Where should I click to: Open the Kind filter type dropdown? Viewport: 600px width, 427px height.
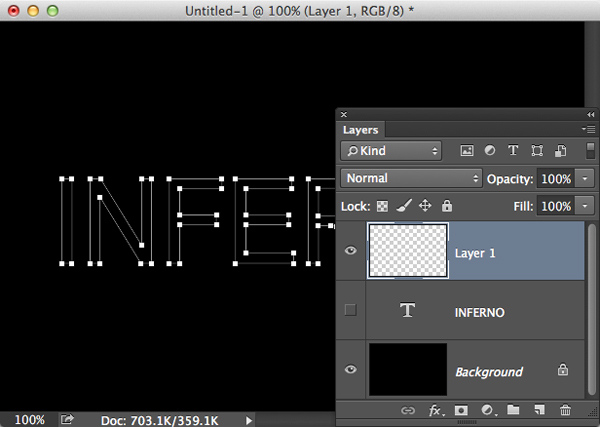coord(391,151)
